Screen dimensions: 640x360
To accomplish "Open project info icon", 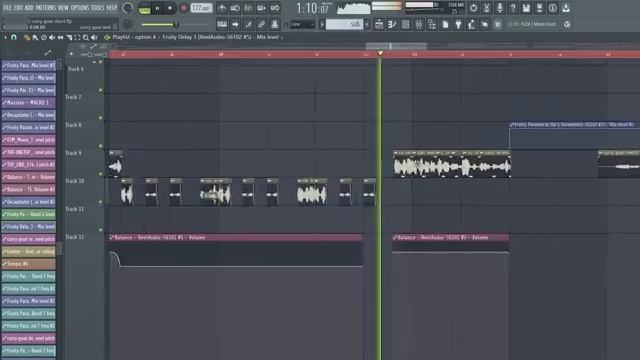I will pos(553,8).
